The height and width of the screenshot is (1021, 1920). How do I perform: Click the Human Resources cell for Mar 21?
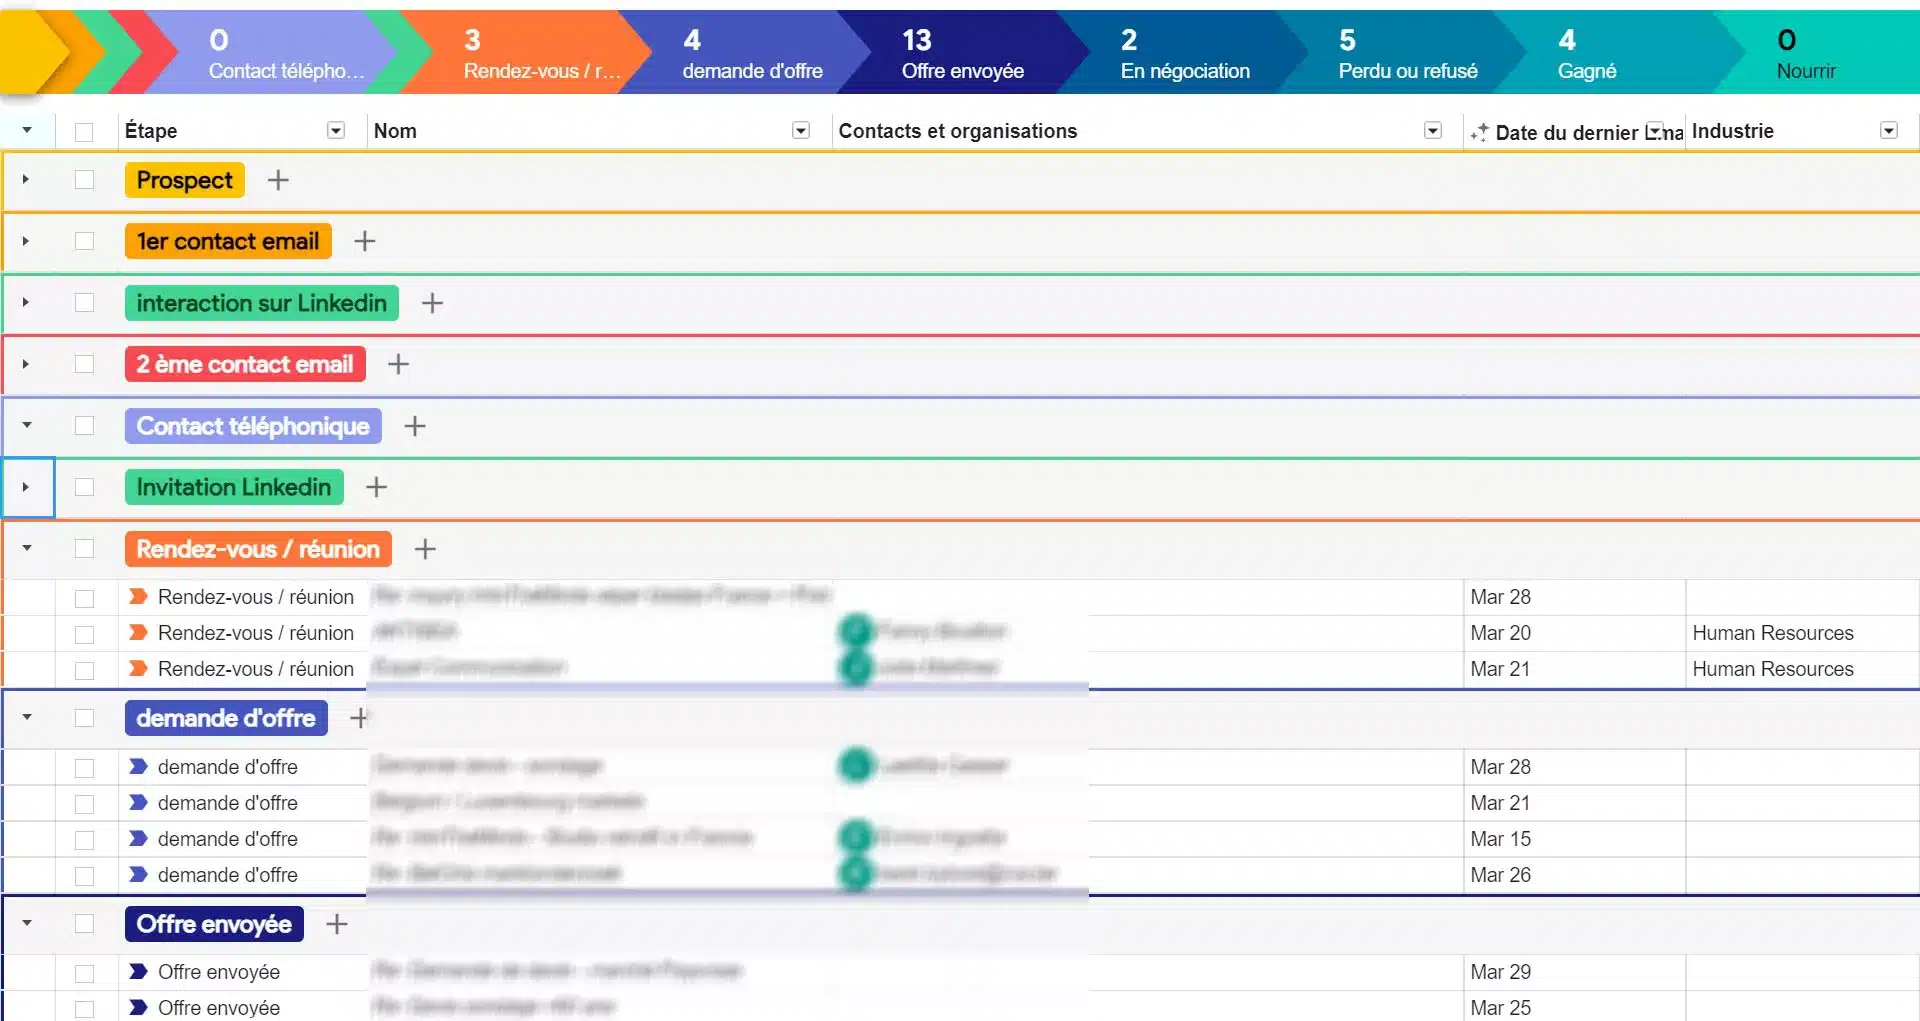click(1772, 669)
